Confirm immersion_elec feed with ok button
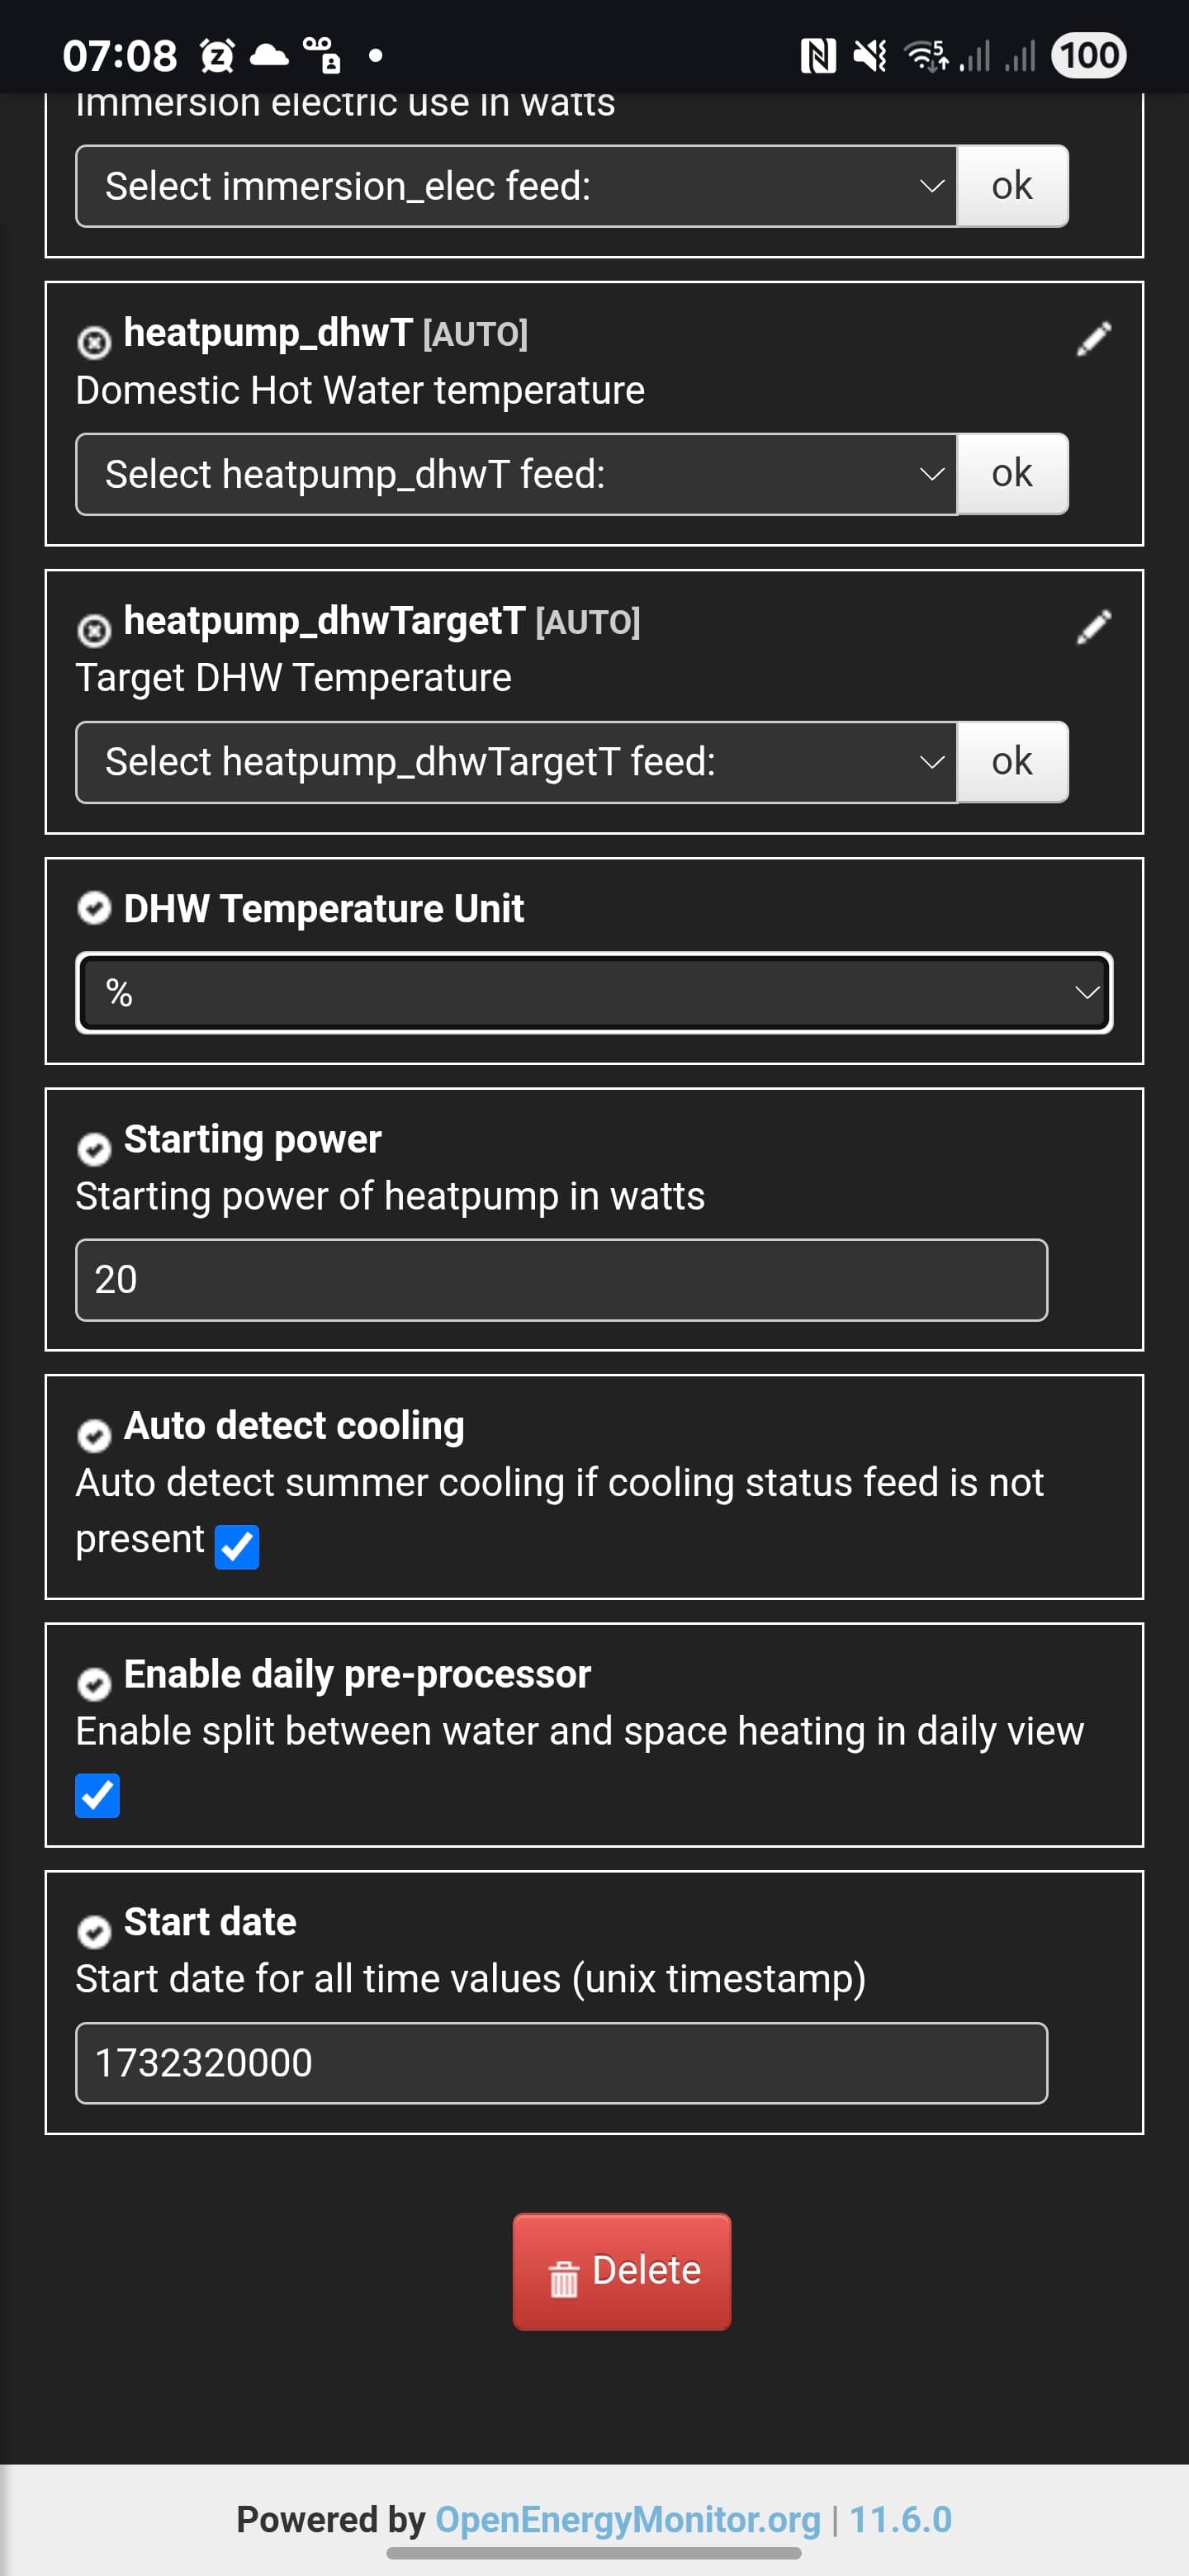Viewport: 1189px width, 2576px height. pos(1012,186)
